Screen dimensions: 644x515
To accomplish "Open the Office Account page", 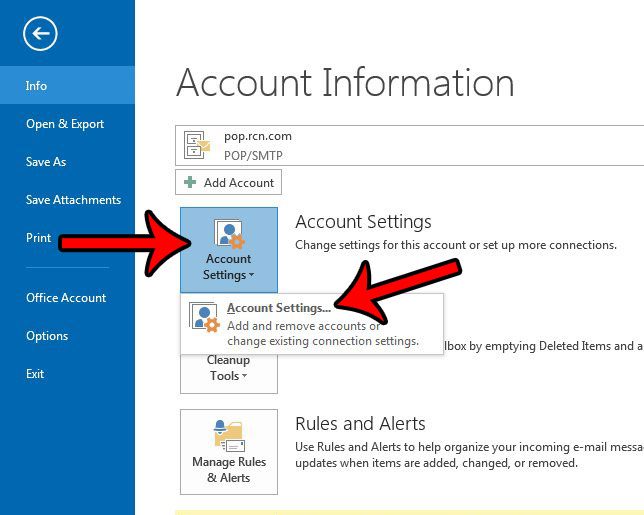I will [x=66, y=298].
